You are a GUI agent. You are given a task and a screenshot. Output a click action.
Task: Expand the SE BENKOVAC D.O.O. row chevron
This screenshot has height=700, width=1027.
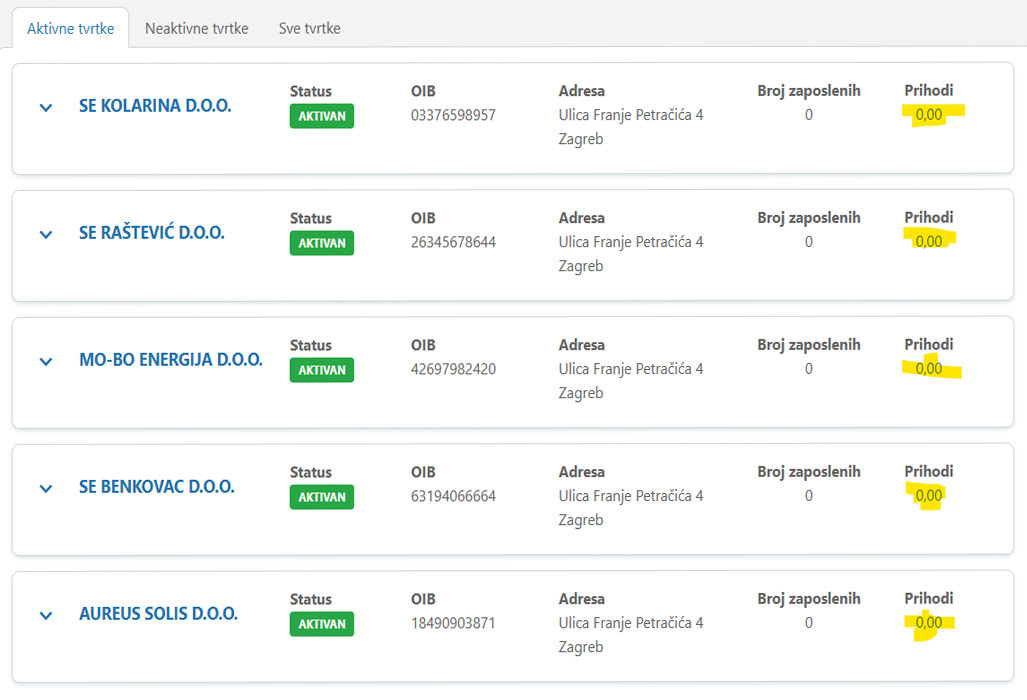tap(45, 488)
